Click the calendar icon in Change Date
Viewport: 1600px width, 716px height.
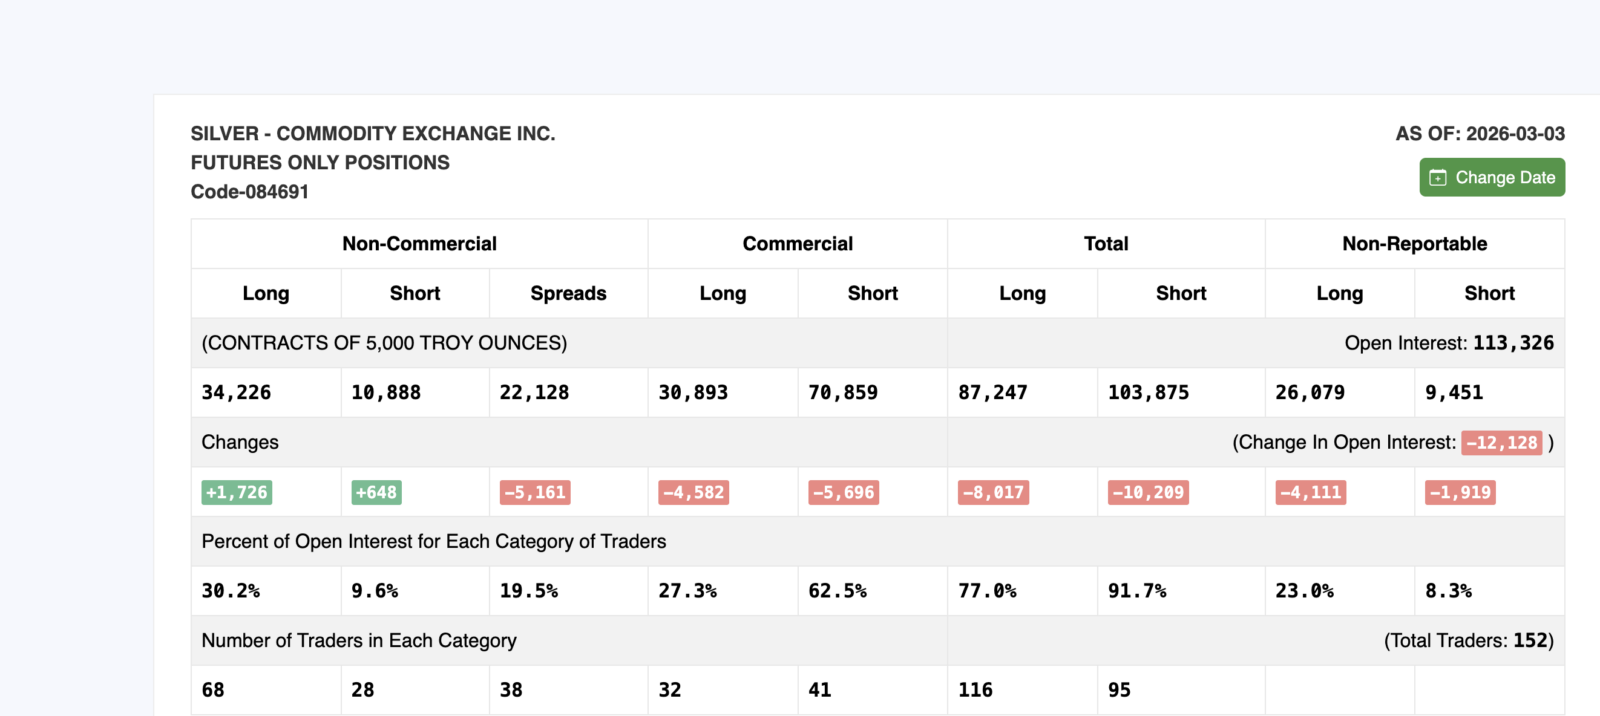pyautogui.click(x=1438, y=178)
